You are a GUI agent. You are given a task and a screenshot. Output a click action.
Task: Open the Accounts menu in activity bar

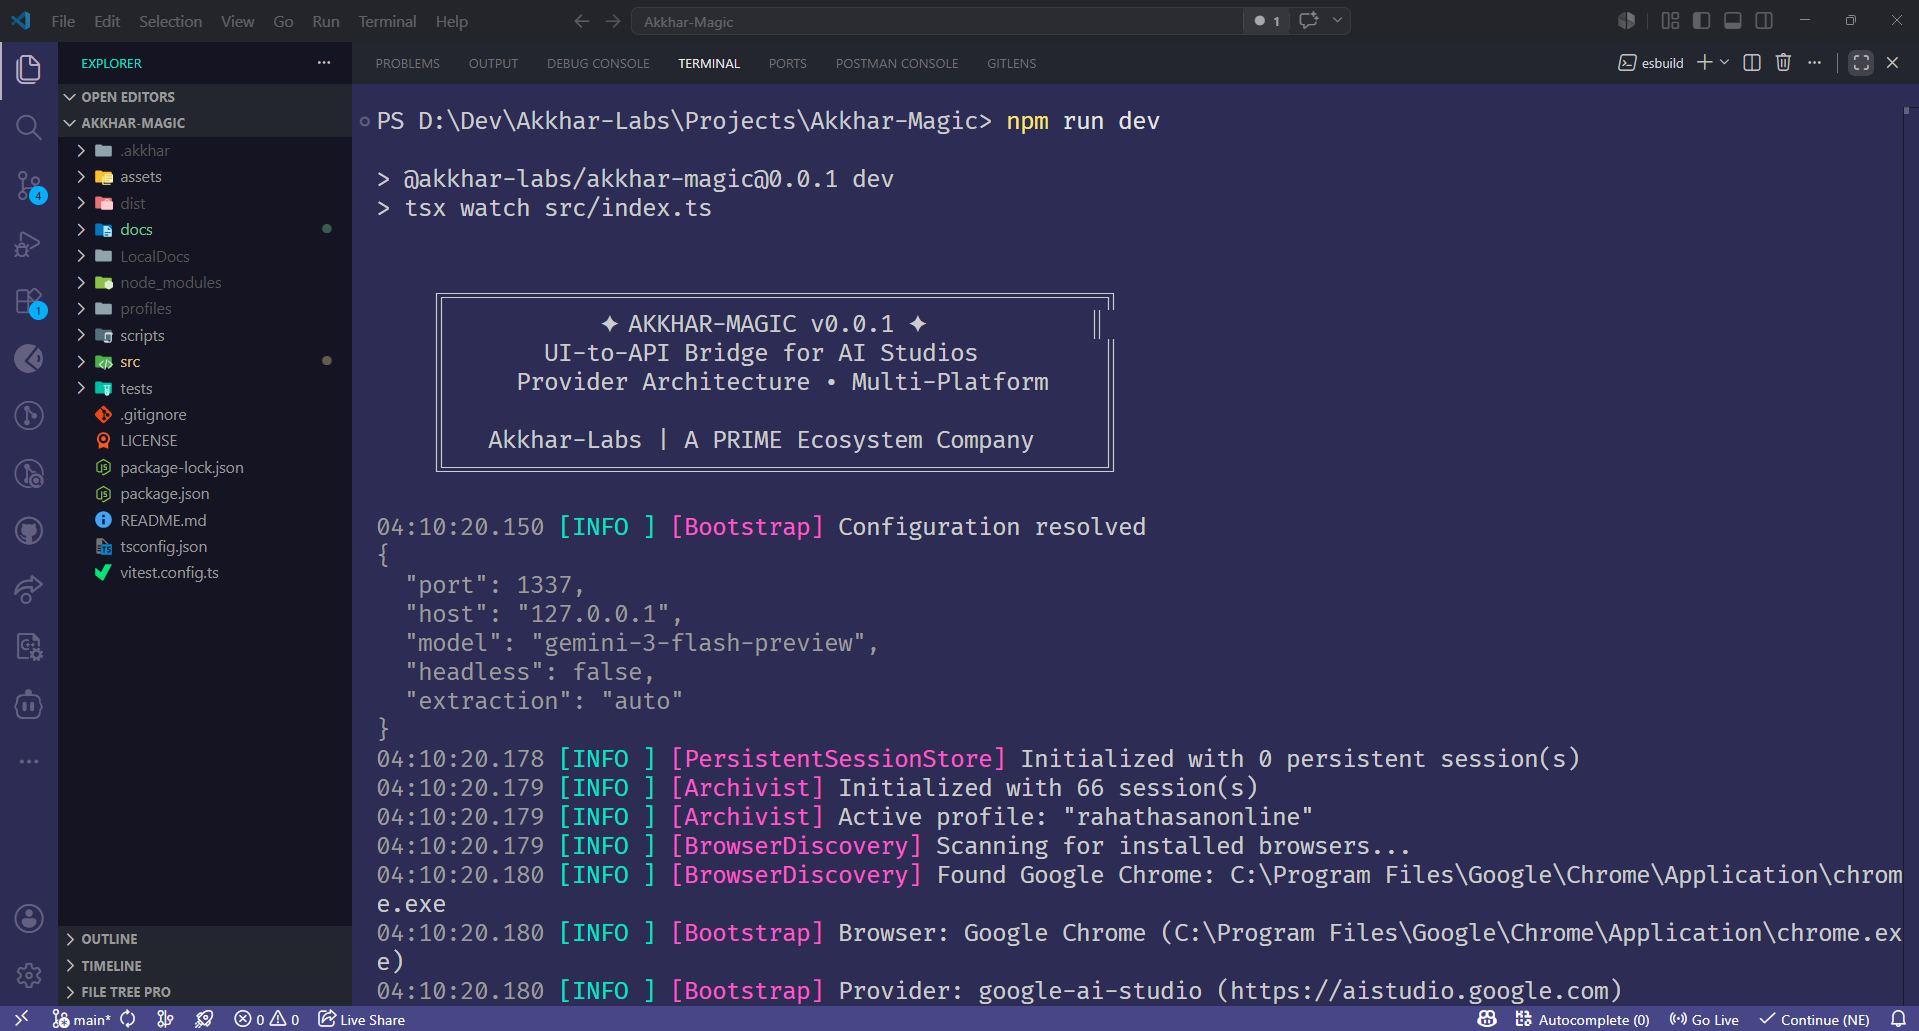point(29,918)
